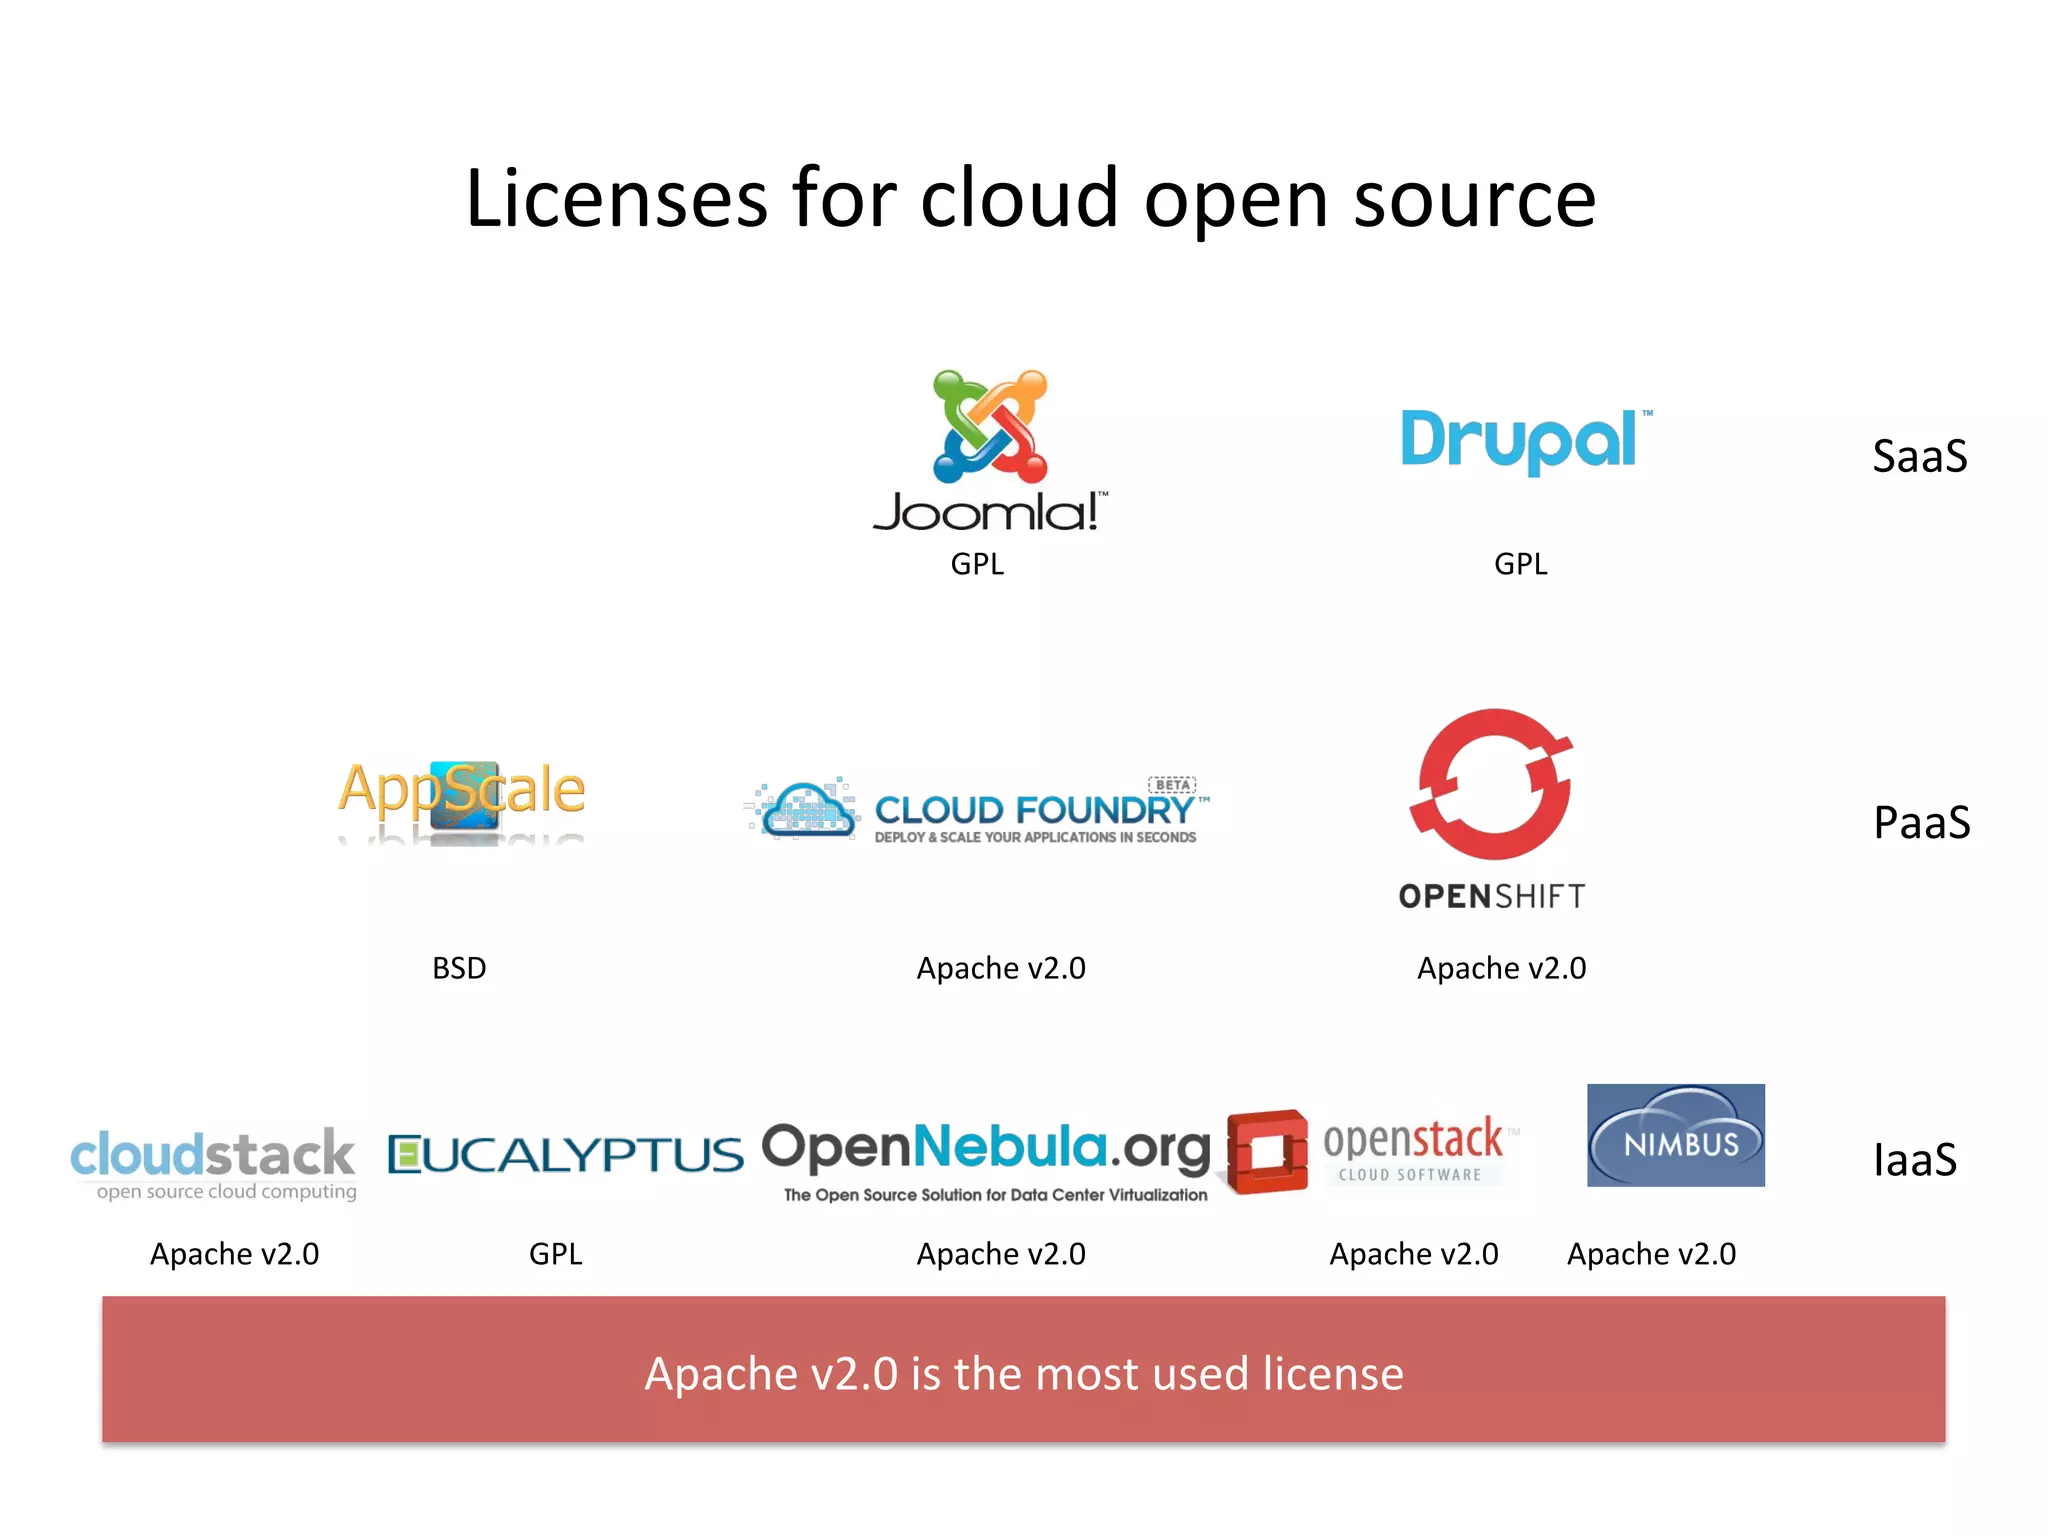Viewport: 2048px width, 1536px height.
Task: Click the red Apache v2.0 banner
Action: coord(1023,1370)
